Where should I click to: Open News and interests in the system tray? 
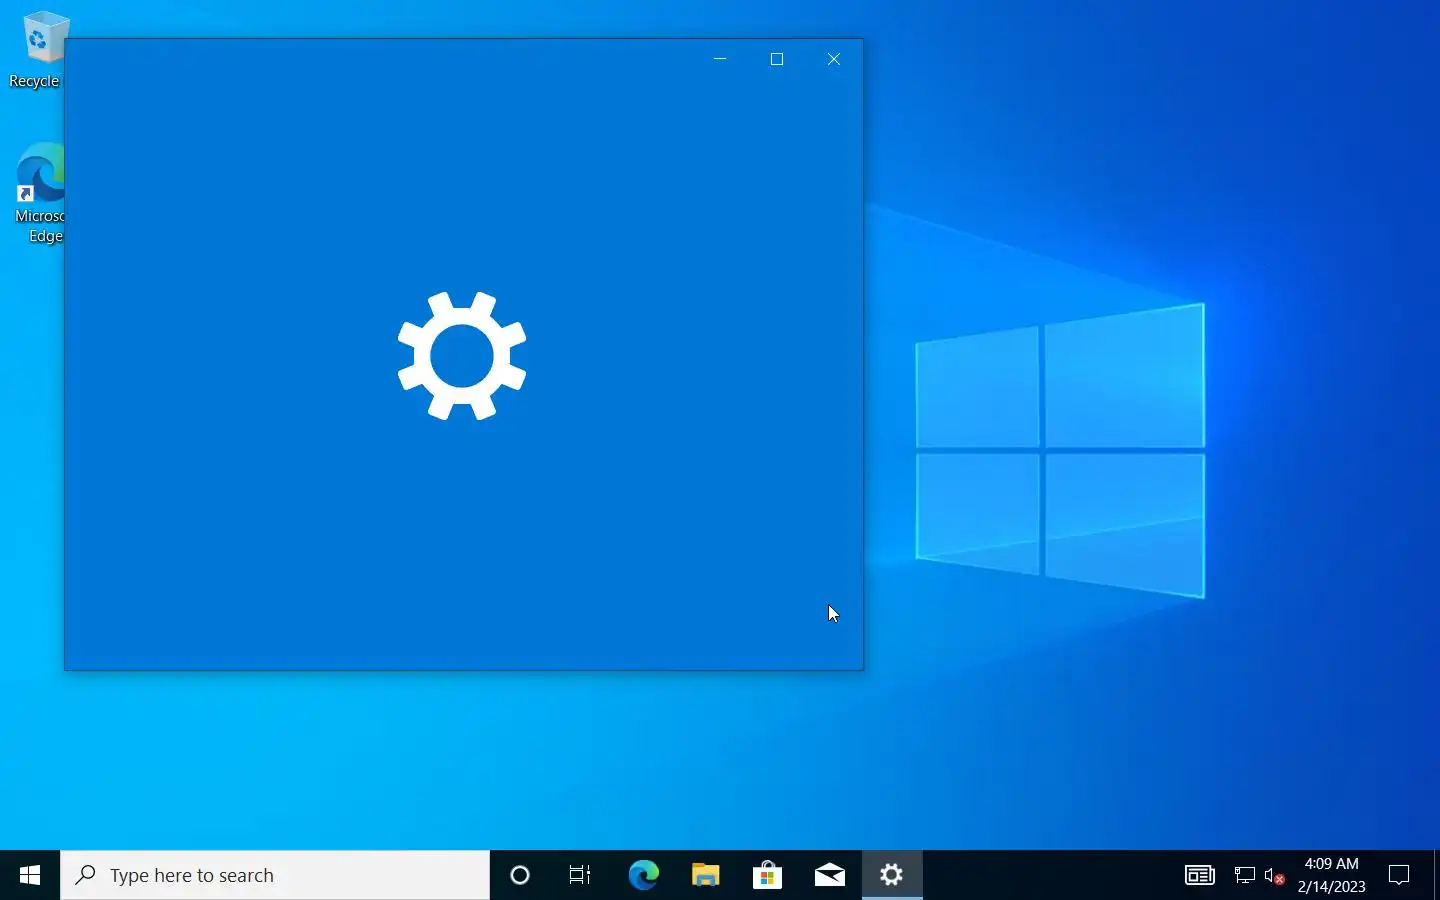1200,875
